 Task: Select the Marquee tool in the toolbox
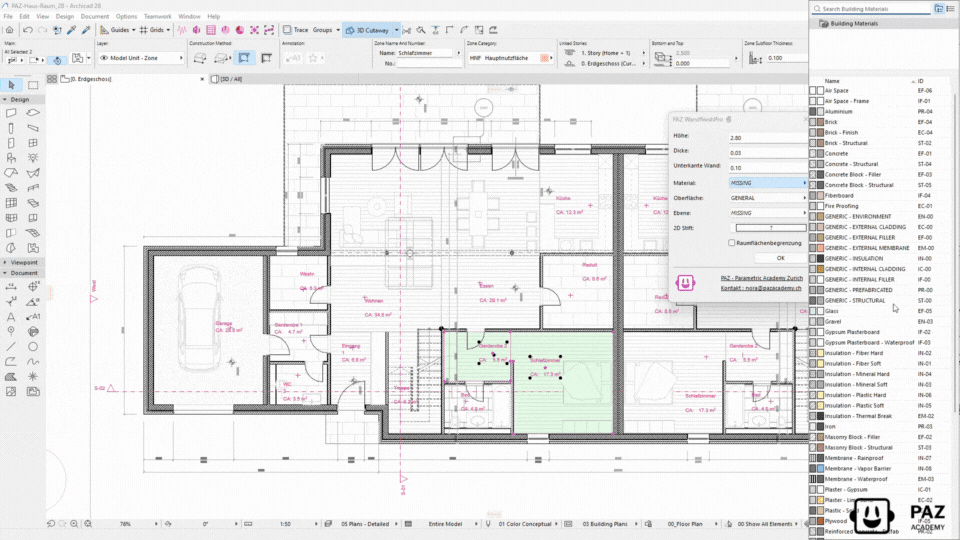point(33,85)
